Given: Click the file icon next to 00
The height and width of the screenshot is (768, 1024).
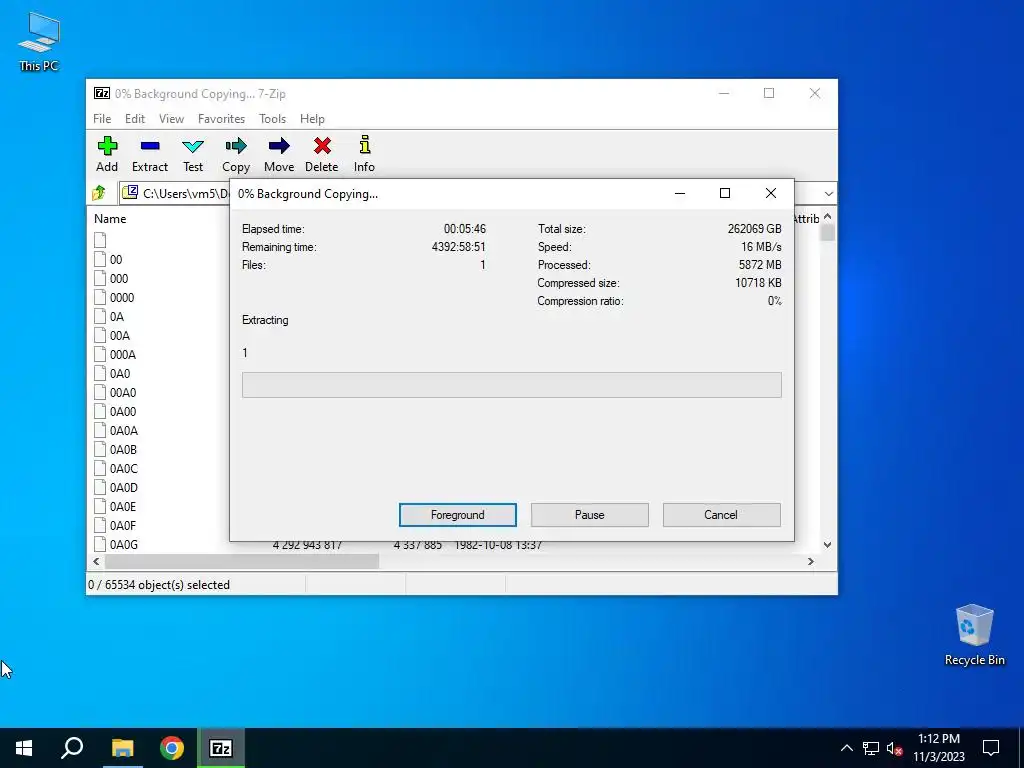Looking at the screenshot, I should 100,259.
